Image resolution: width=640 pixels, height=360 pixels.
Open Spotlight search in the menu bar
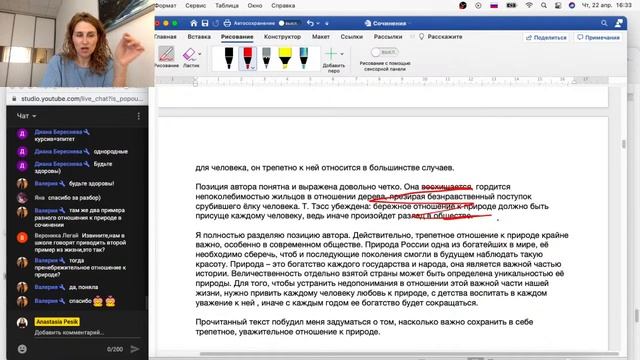click(x=544, y=6)
